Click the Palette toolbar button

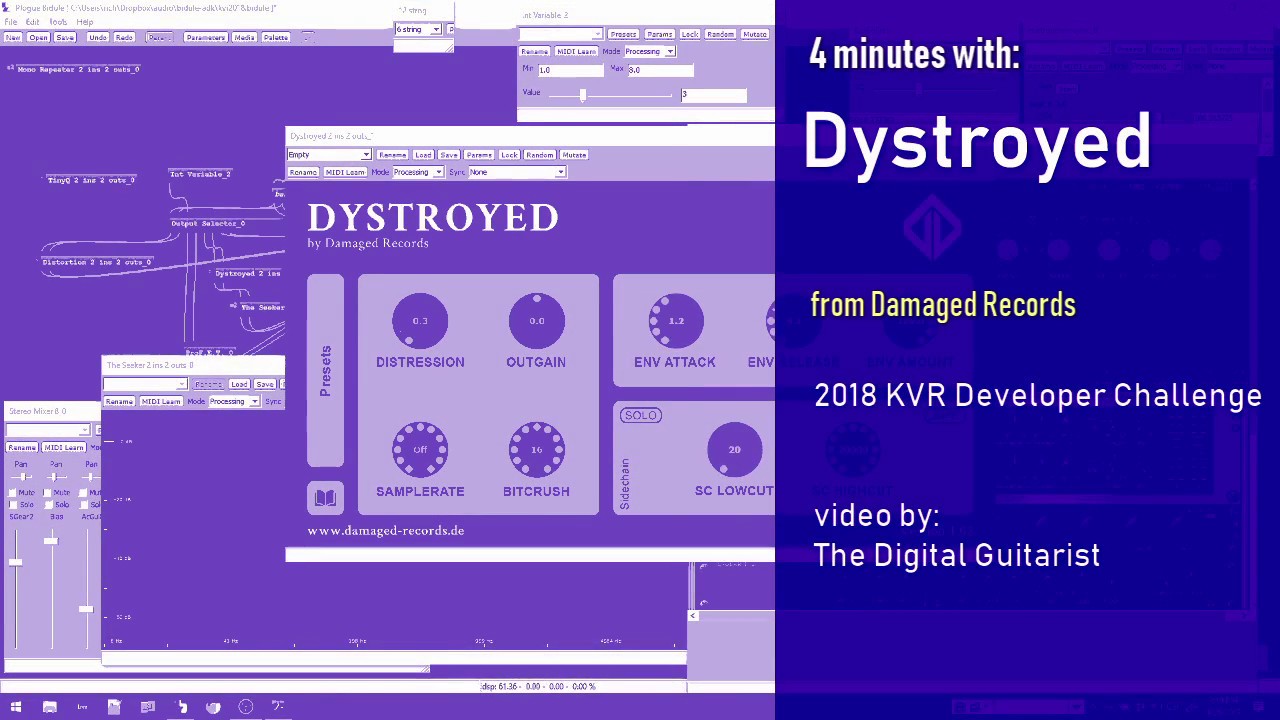coord(276,37)
